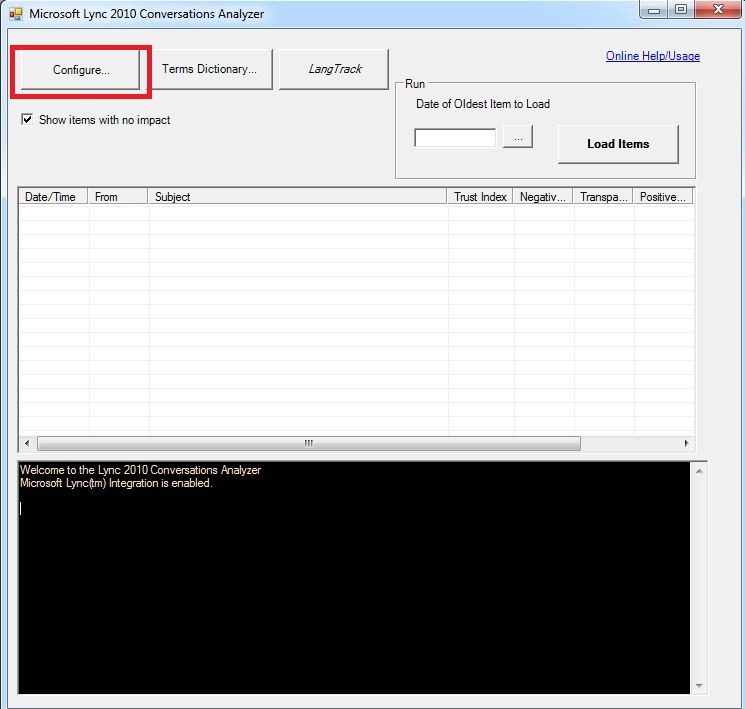Click the Load Items button
The image size is (745, 709).
point(618,144)
